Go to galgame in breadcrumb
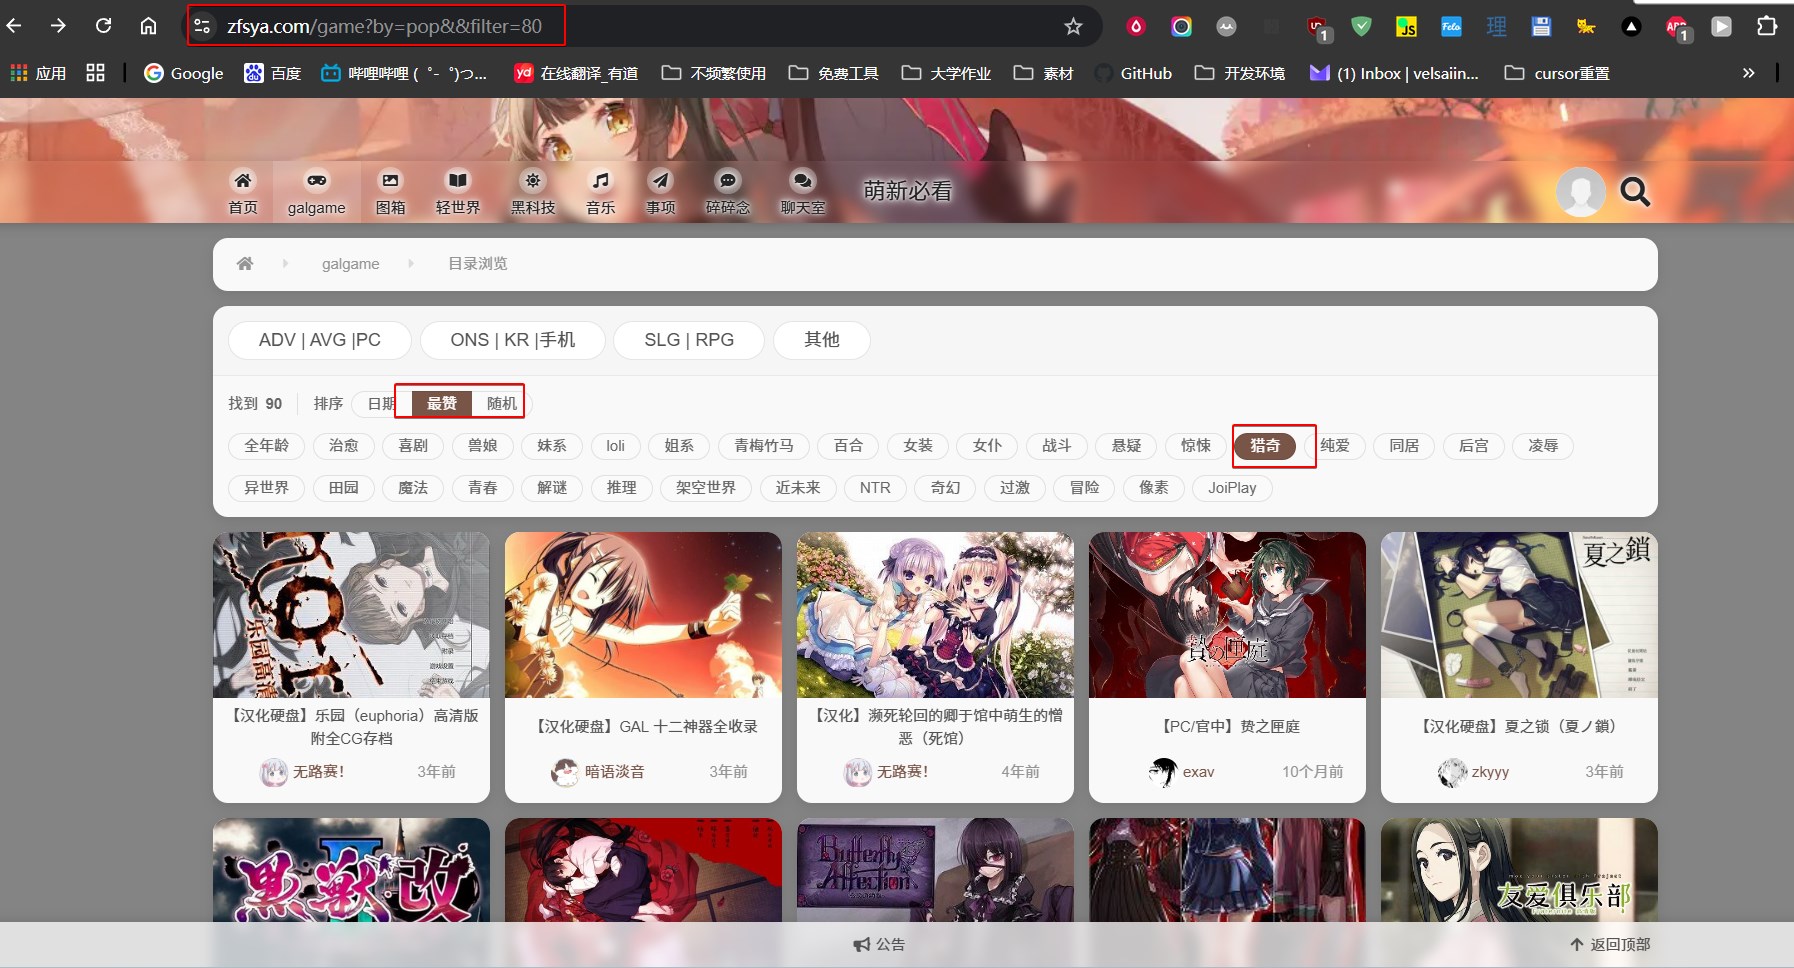This screenshot has width=1794, height=968. click(x=350, y=264)
